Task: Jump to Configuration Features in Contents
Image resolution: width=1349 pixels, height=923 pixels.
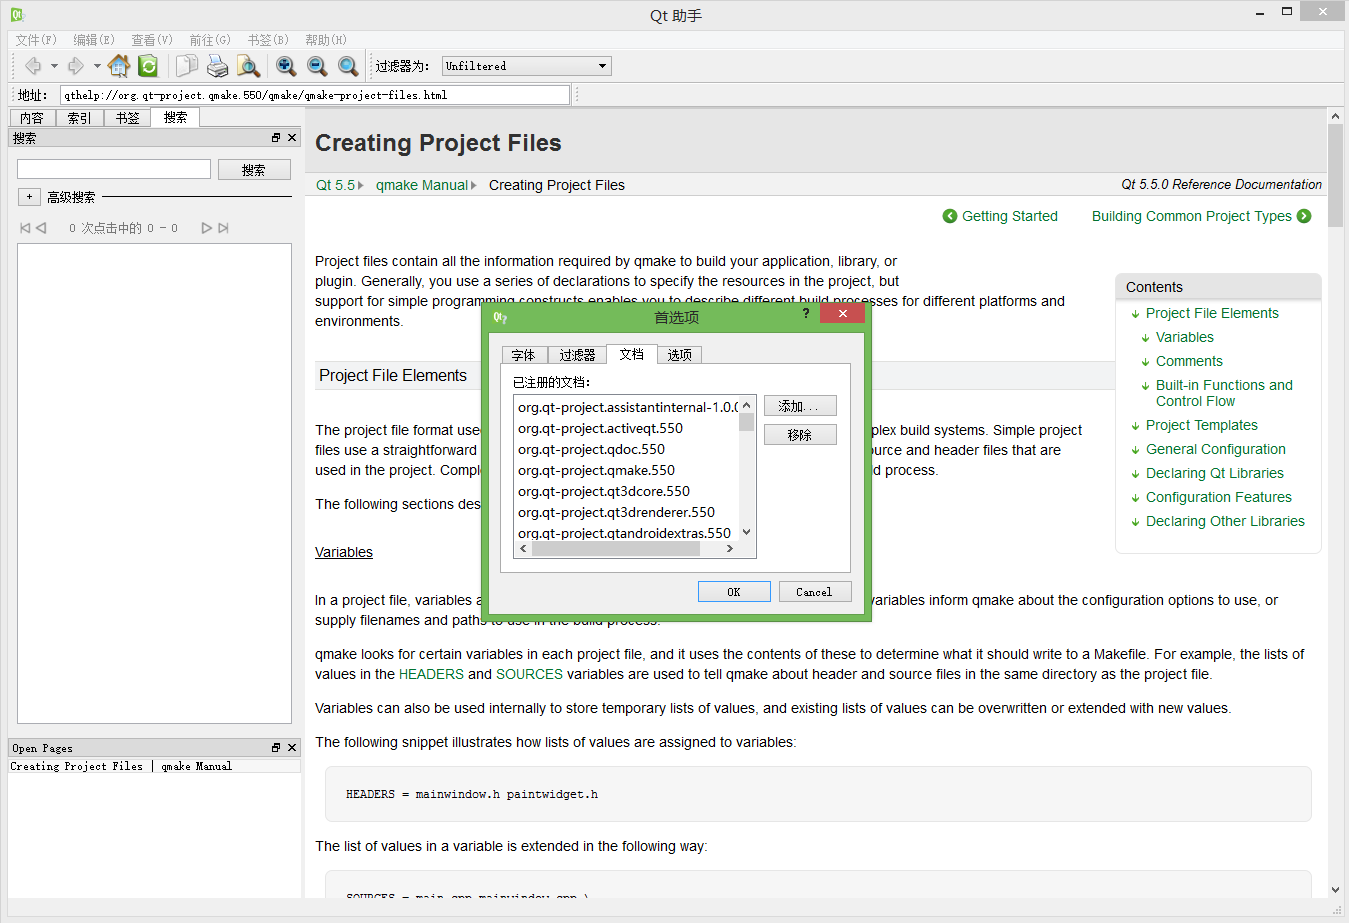Action: point(1218,497)
